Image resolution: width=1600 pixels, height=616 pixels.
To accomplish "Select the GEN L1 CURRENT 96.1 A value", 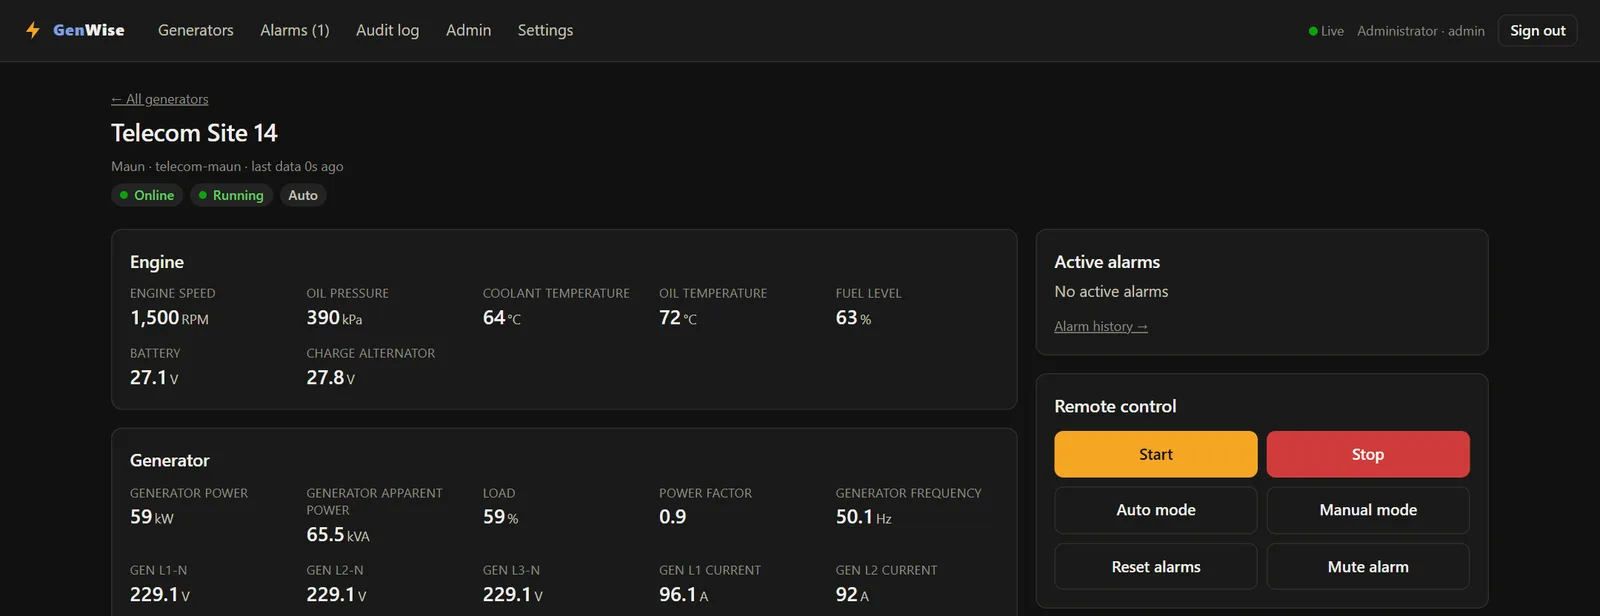I will [684, 595].
